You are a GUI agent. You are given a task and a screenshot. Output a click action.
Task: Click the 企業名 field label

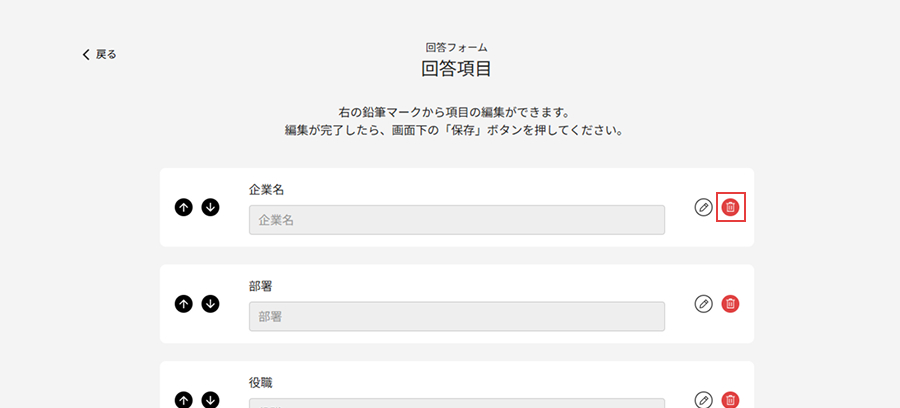click(x=268, y=189)
